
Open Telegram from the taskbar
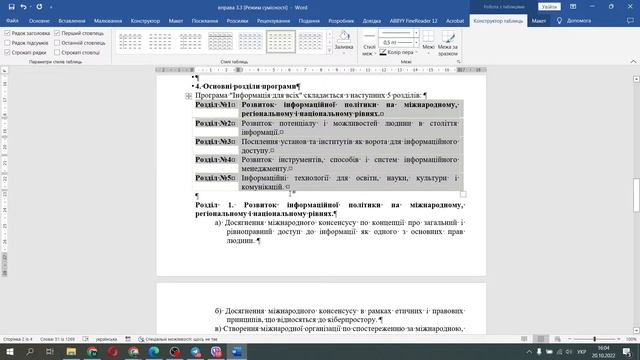click(x=196, y=351)
